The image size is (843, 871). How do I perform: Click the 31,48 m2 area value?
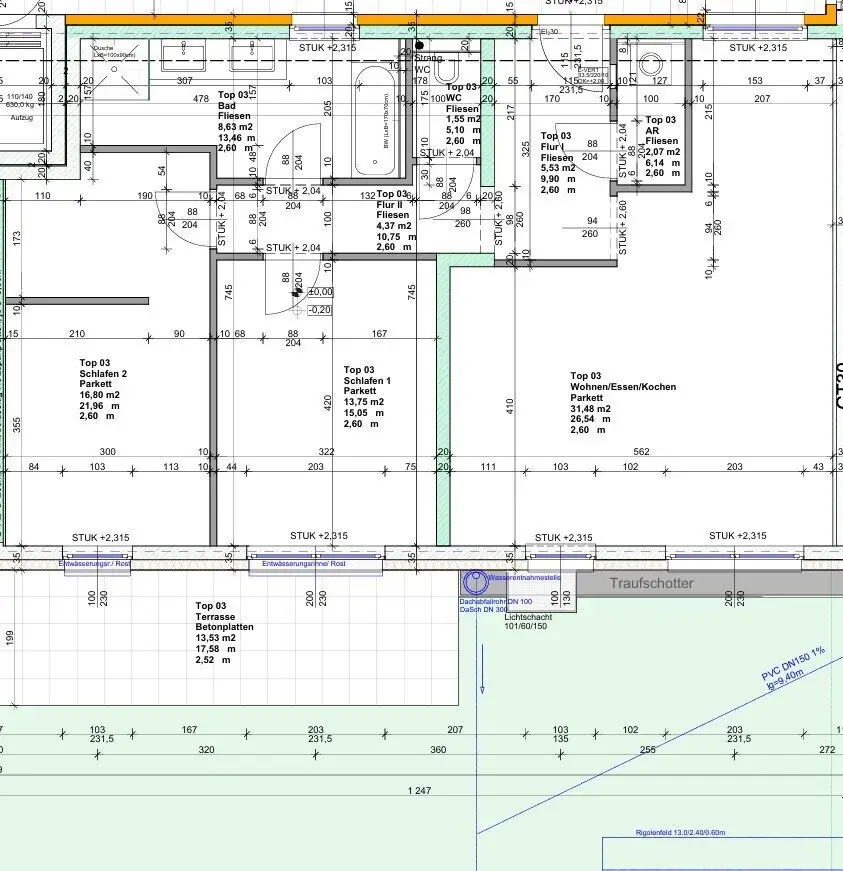[x=590, y=409]
